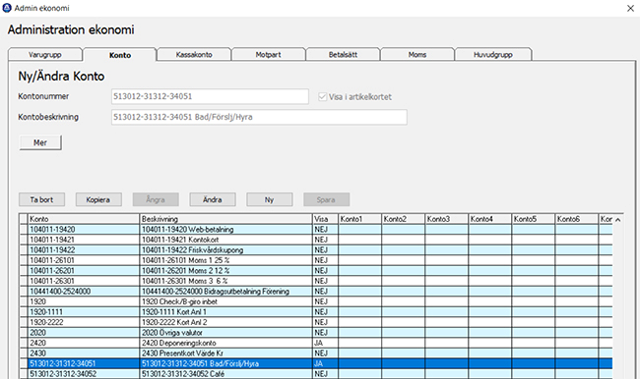This screenshot has width=640, height=379.
Task: Click the 513012-31312-34052 Café description
Action: point(226,374)
